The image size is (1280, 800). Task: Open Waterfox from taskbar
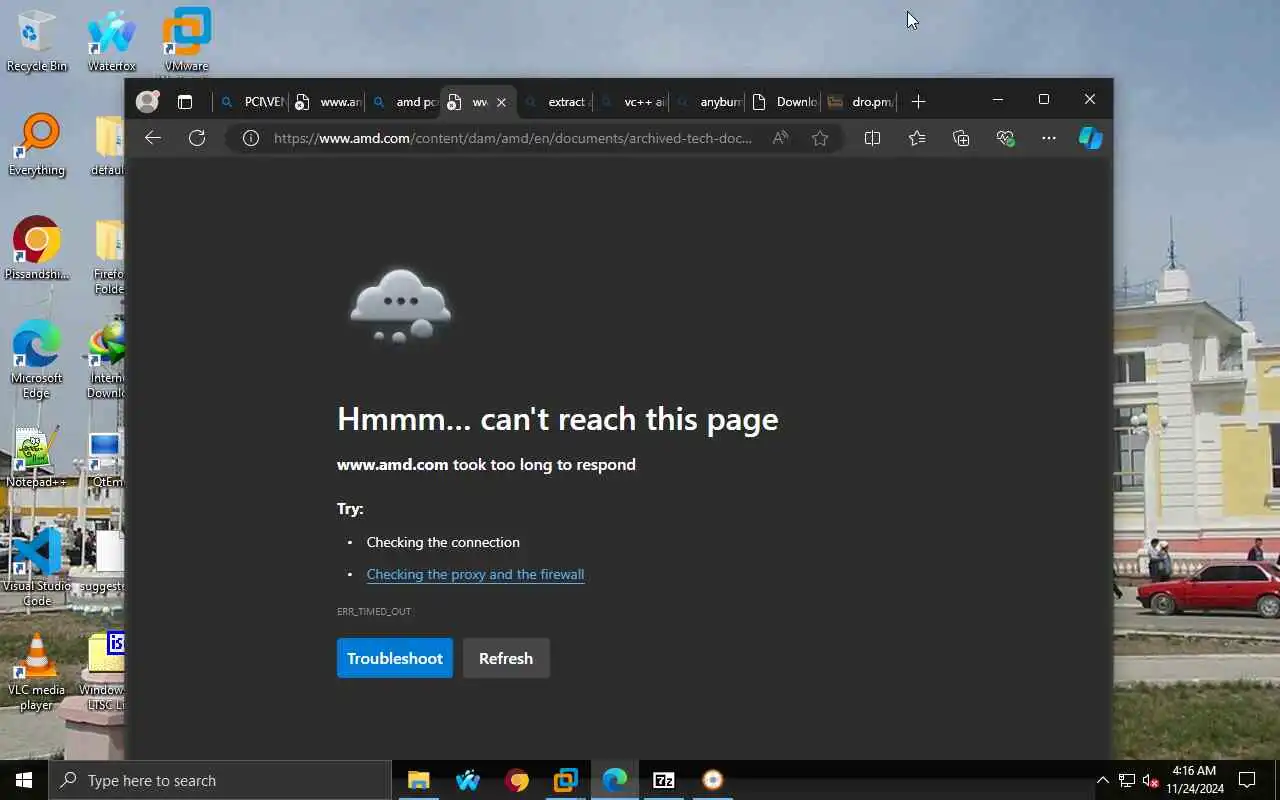point(467,780)
